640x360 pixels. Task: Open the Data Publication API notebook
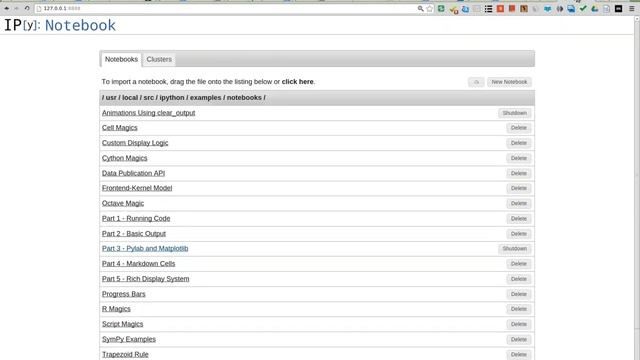(133, 173)
